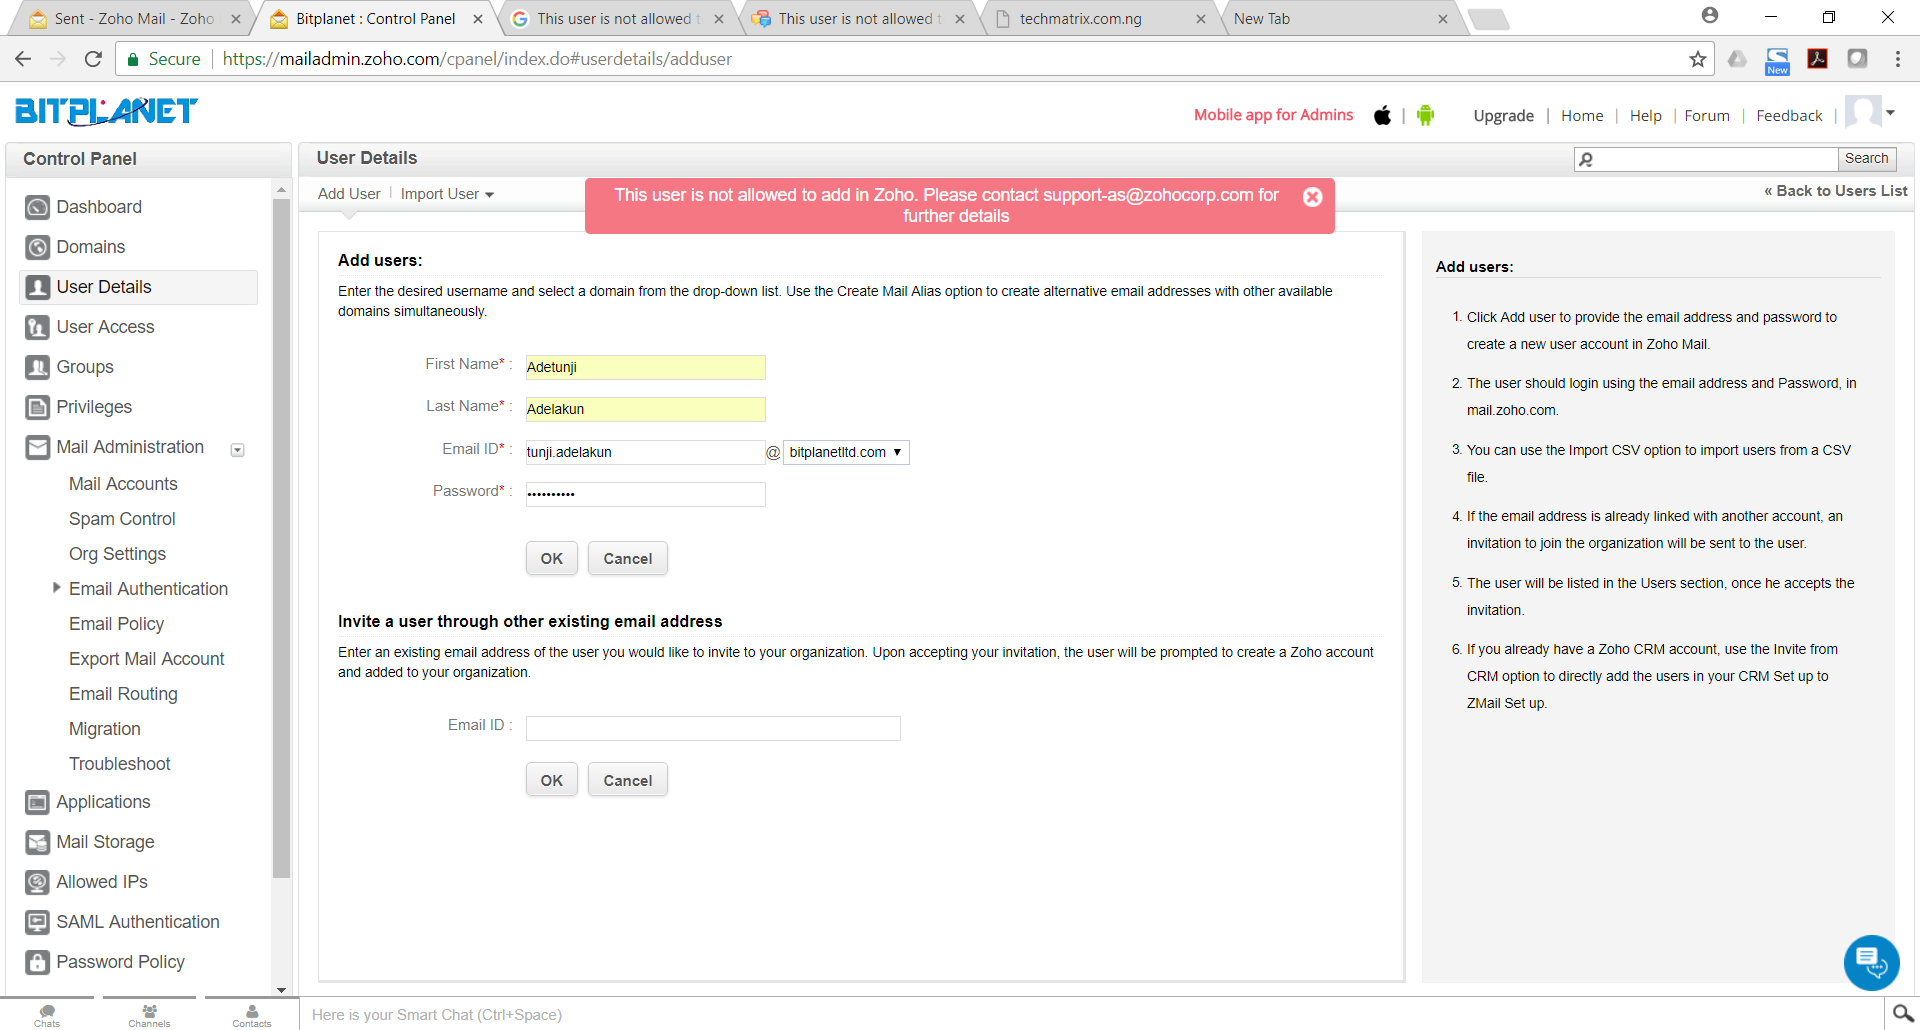Click the Privileges document icon

37,407
